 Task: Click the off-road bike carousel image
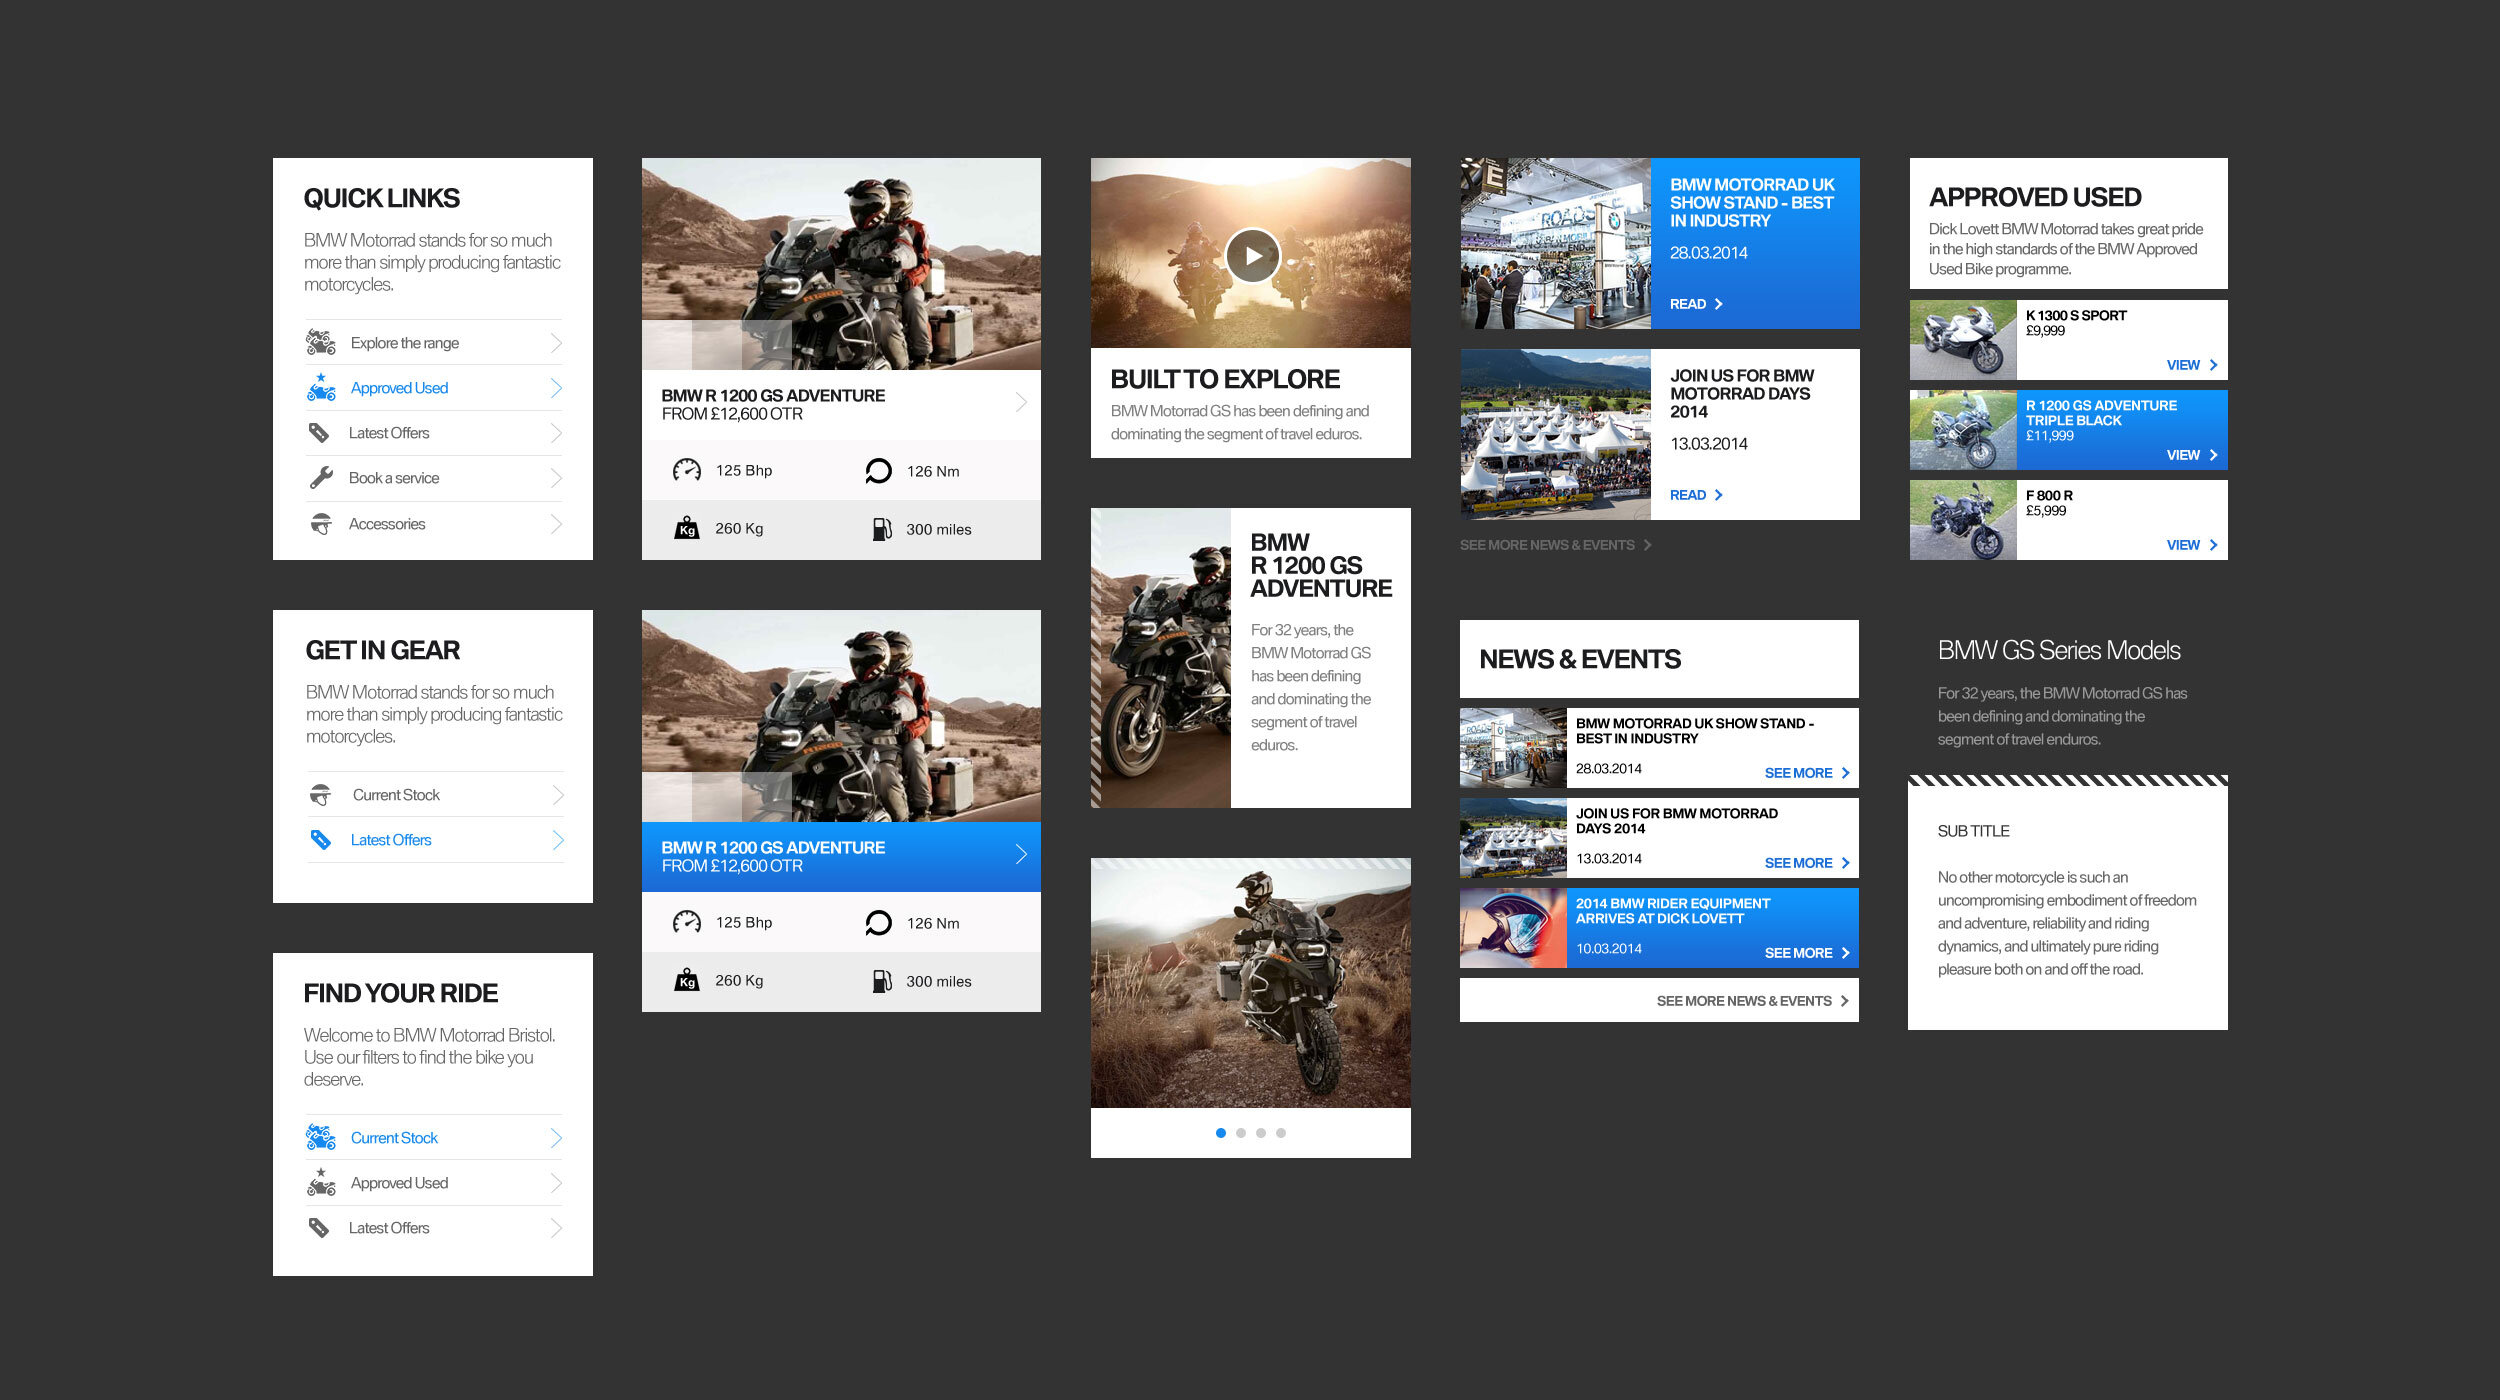point(1251,983)
